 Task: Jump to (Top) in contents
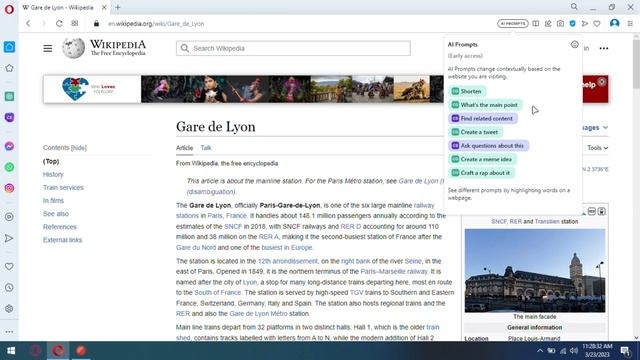51,161
